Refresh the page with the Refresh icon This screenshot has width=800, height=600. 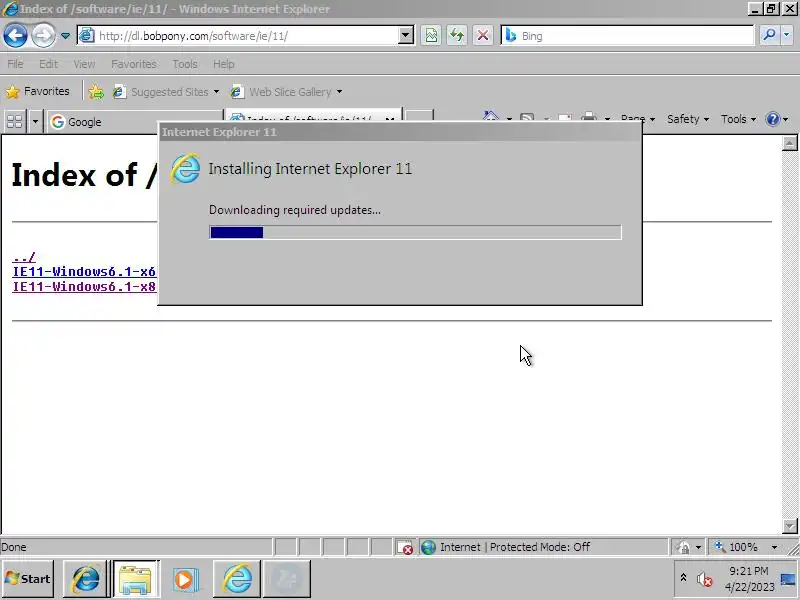(x=457, y=36)
